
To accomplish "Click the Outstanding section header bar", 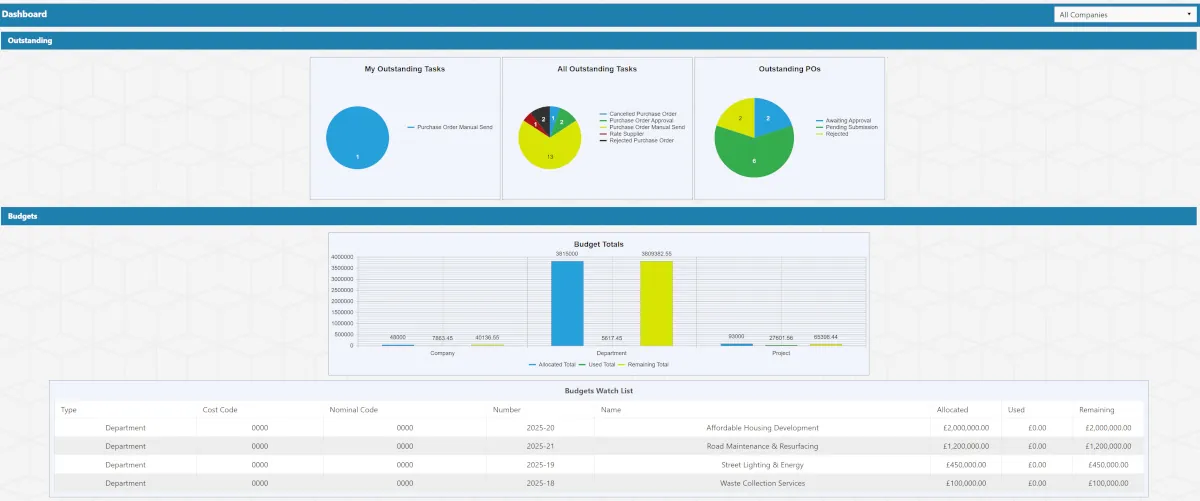I will click(x=598, y=41).
